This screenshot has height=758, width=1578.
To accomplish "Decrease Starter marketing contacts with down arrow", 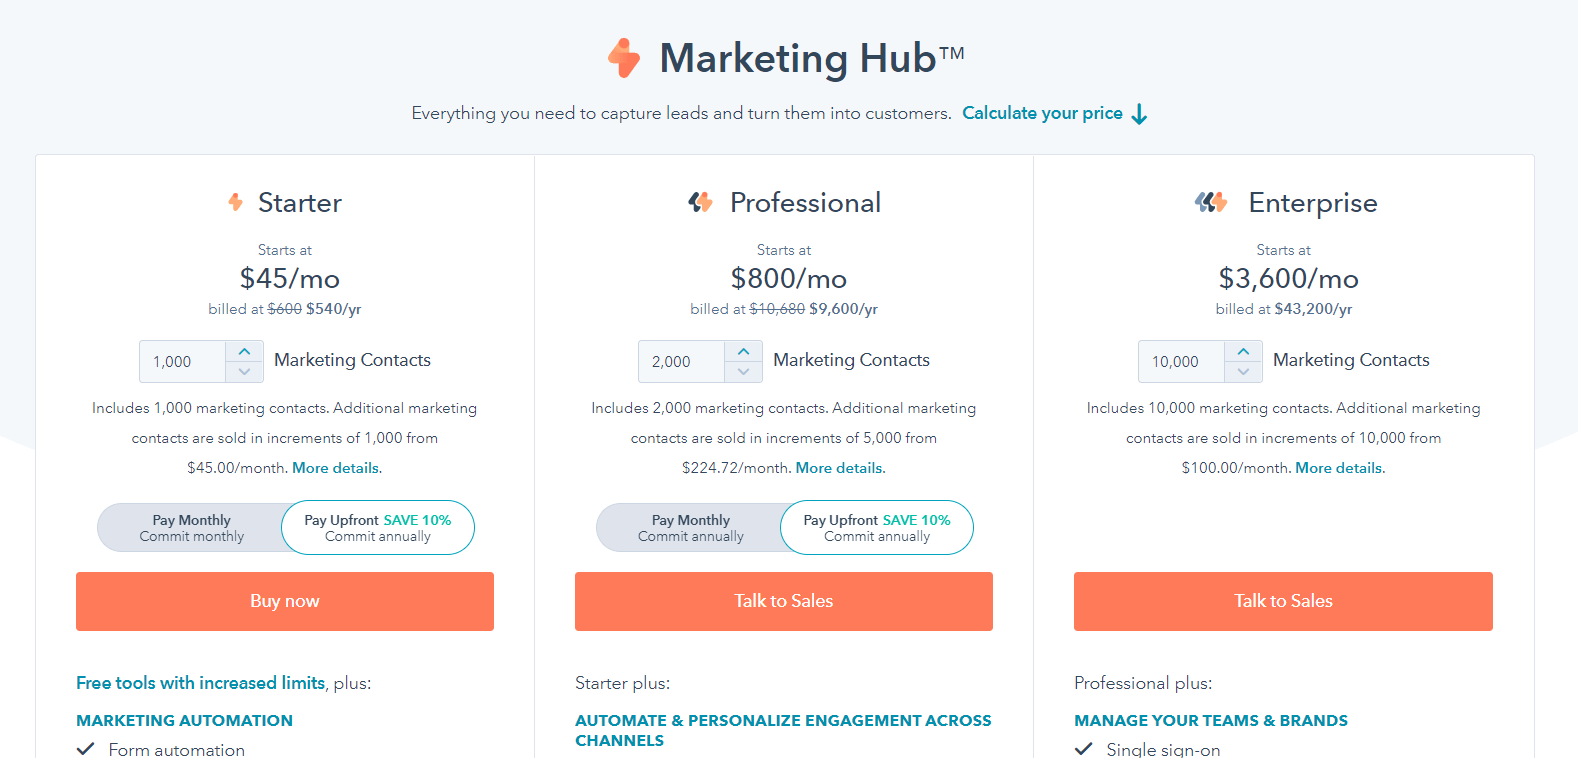I will 244,372.
